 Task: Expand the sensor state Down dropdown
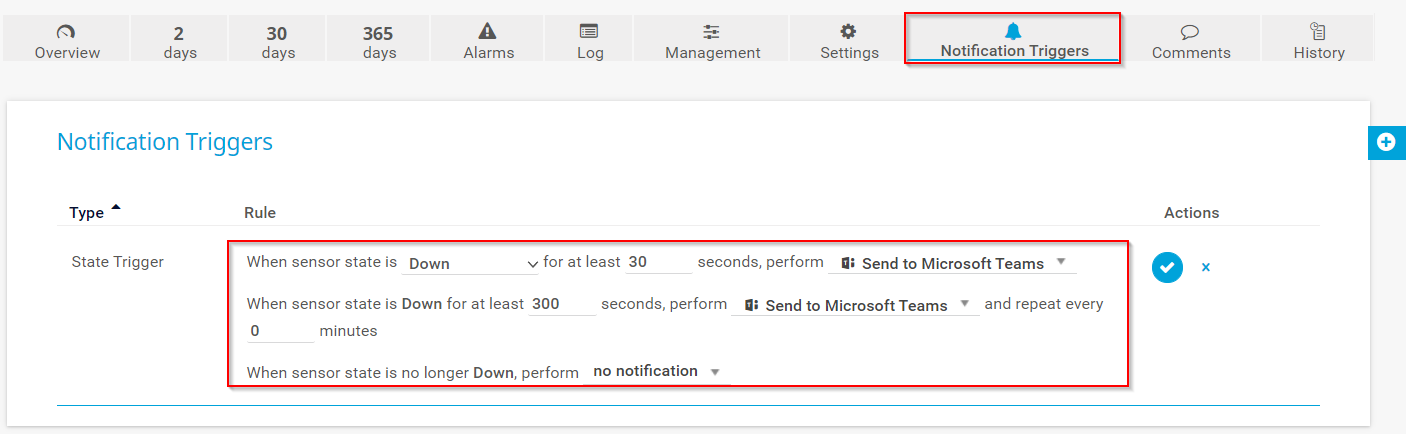[471, 264]
